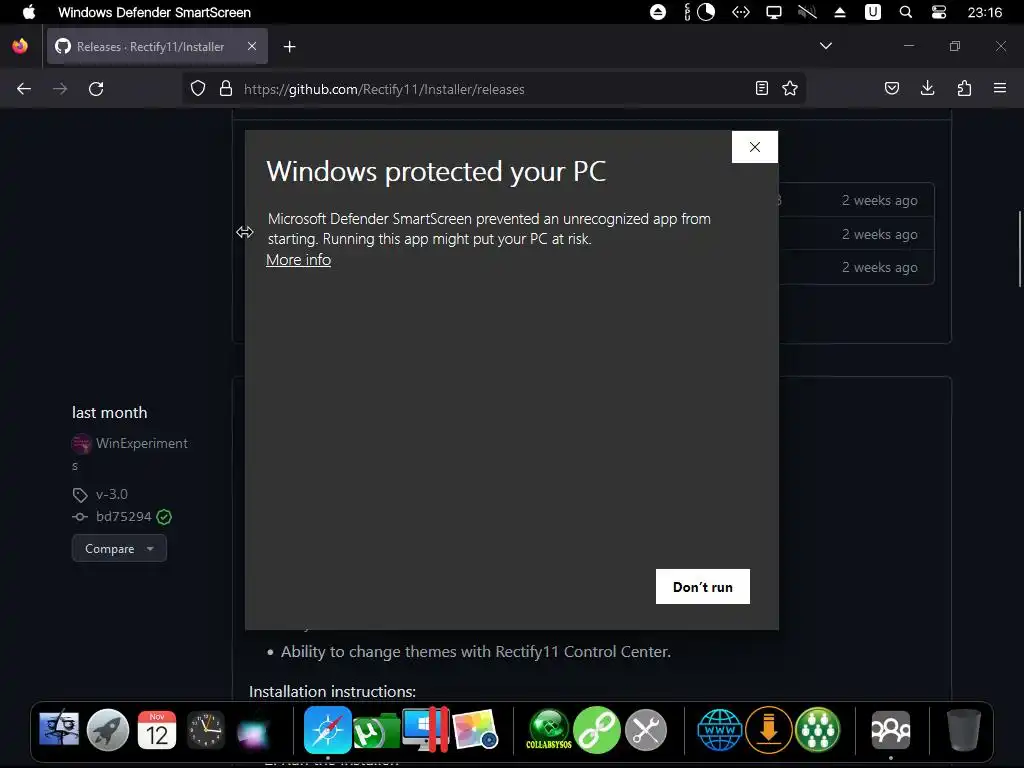This screenshot has height=768, width=1024.
Task: Open the blue WWW globe dock icon
Action: tap(720, 729)
